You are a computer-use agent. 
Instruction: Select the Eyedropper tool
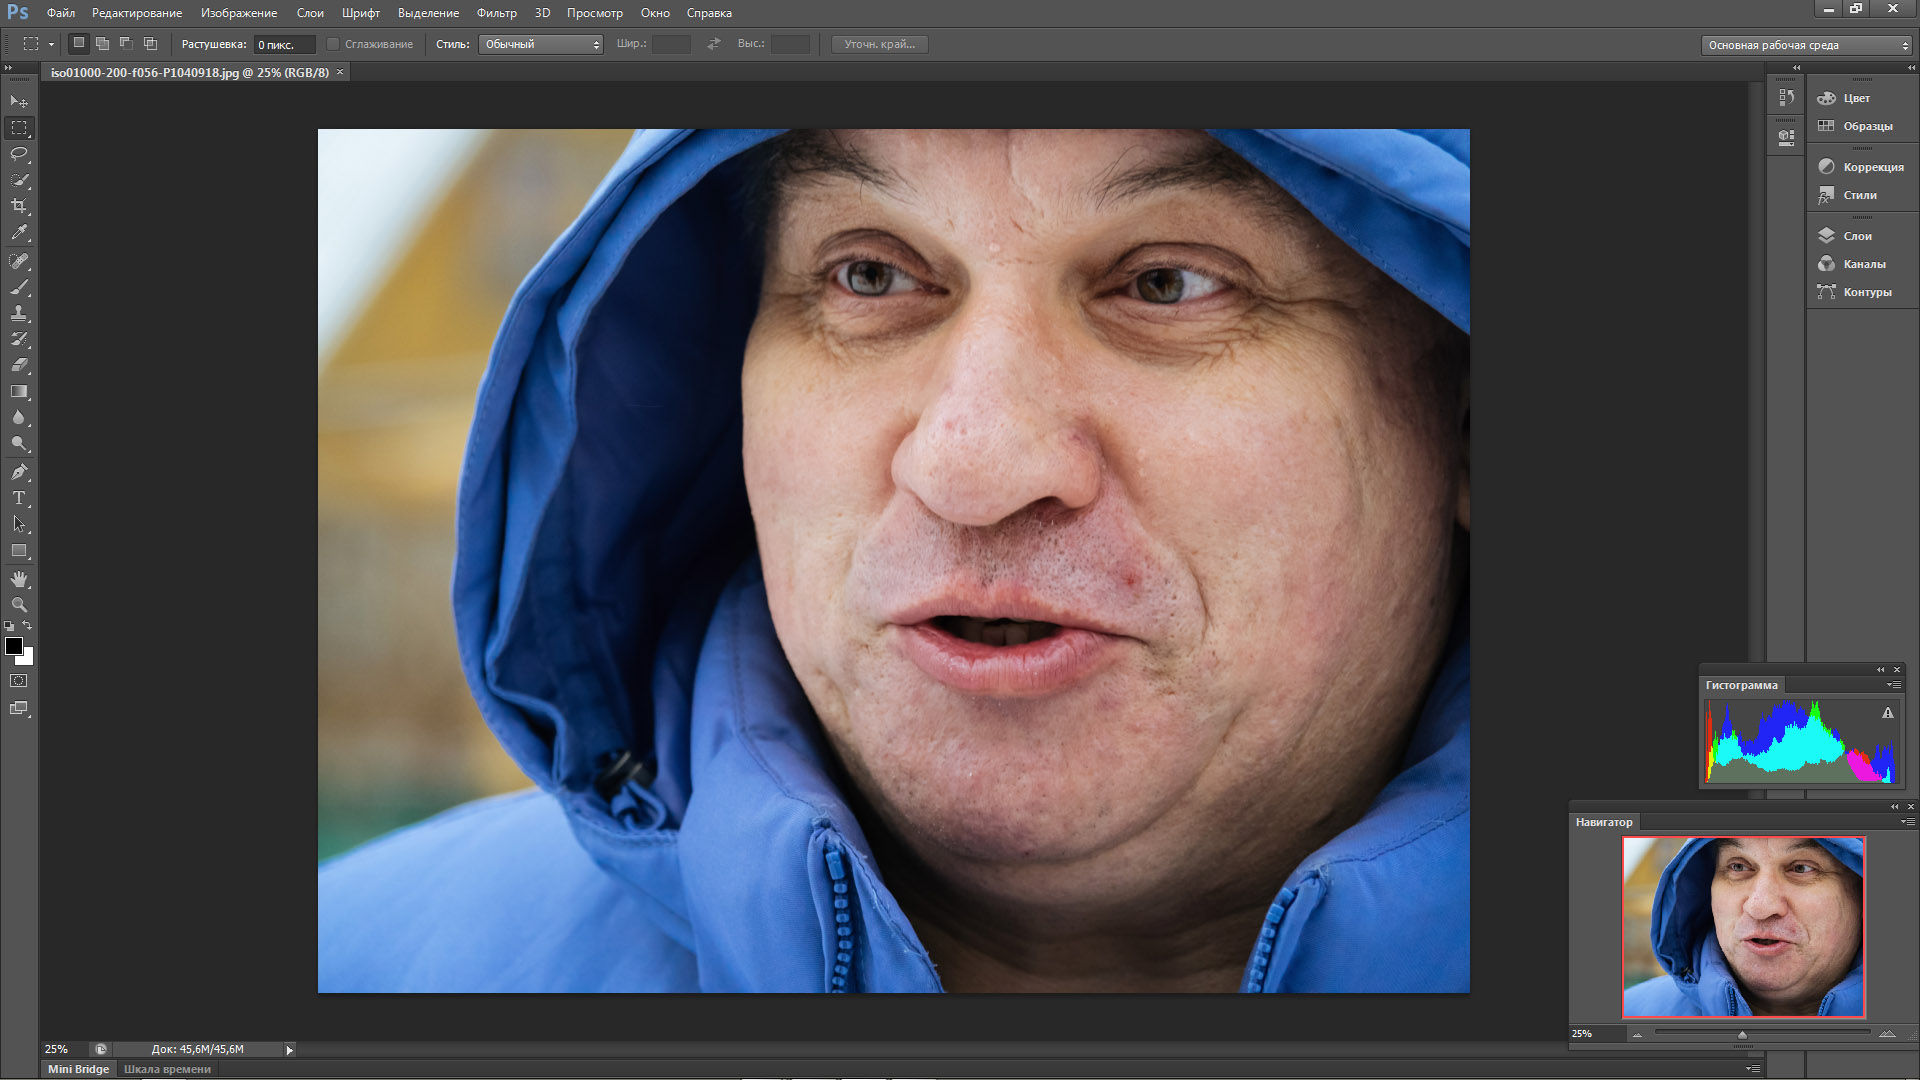[x=19, y=233]
